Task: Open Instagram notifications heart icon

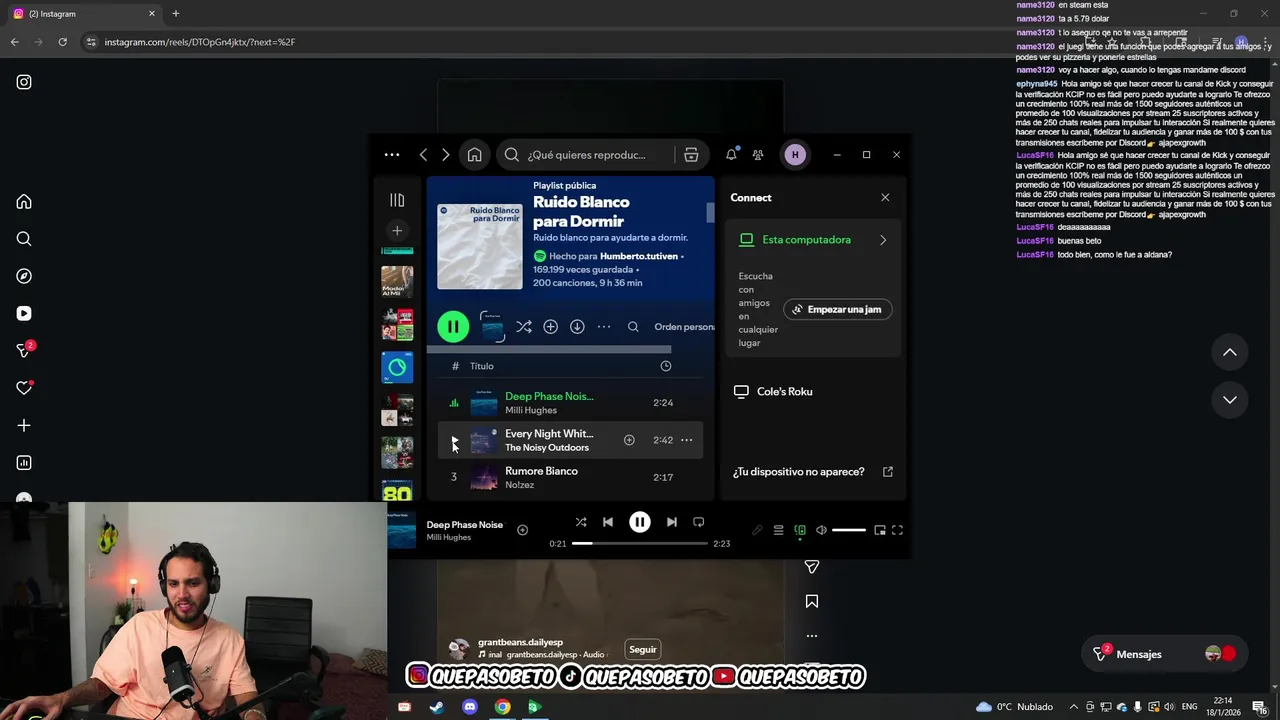Action: (x=24, y=388)
